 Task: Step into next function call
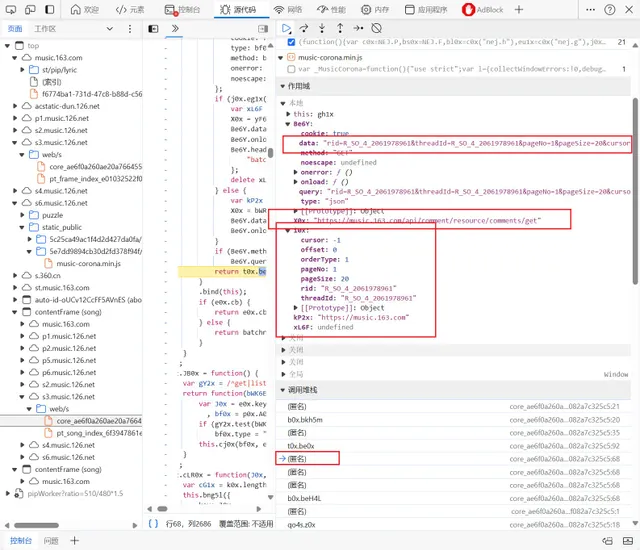click(x=322, y=28)
